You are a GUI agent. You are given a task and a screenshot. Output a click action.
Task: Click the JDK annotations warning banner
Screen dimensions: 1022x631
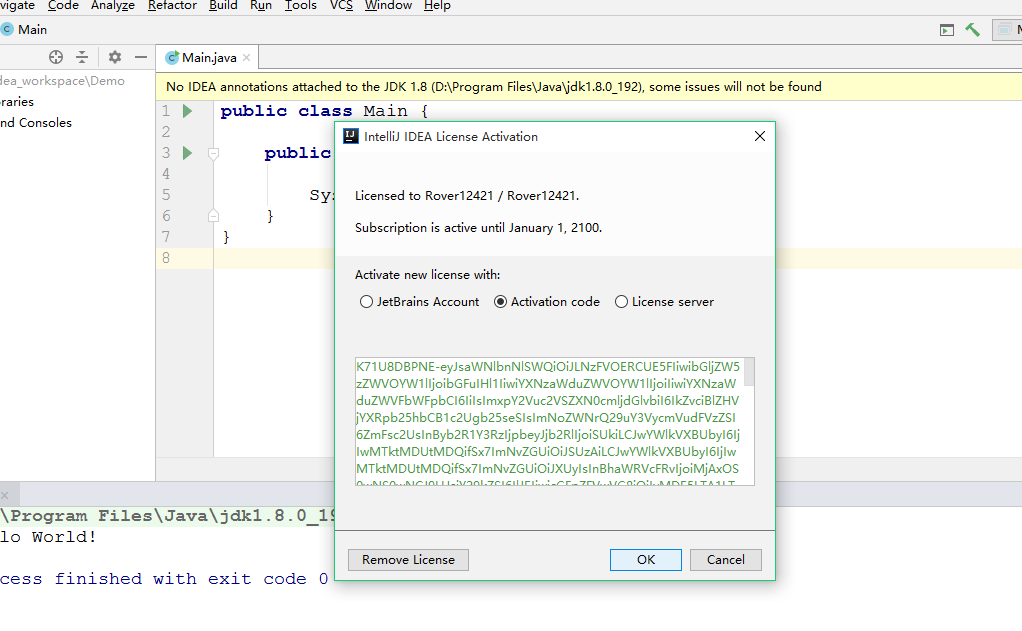click(x=589, y=87)
